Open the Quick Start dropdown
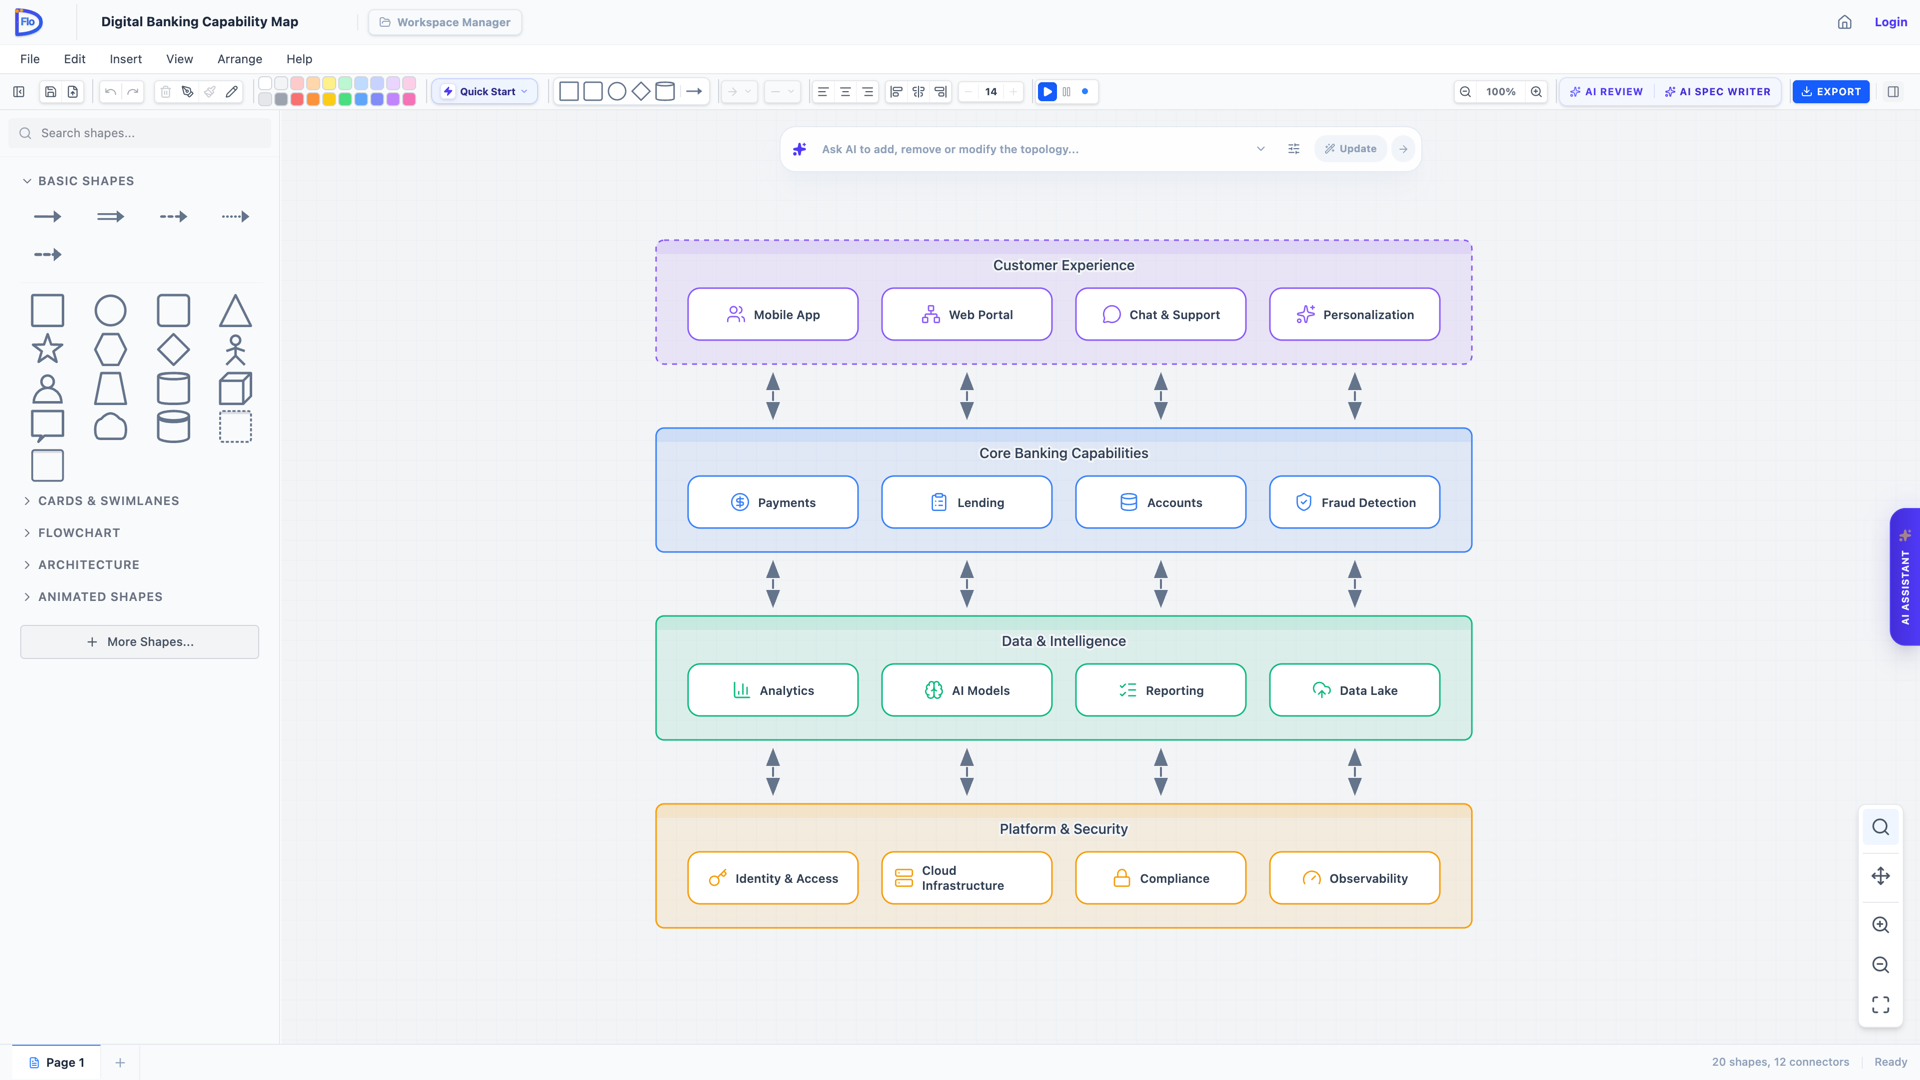 point(485,92)
